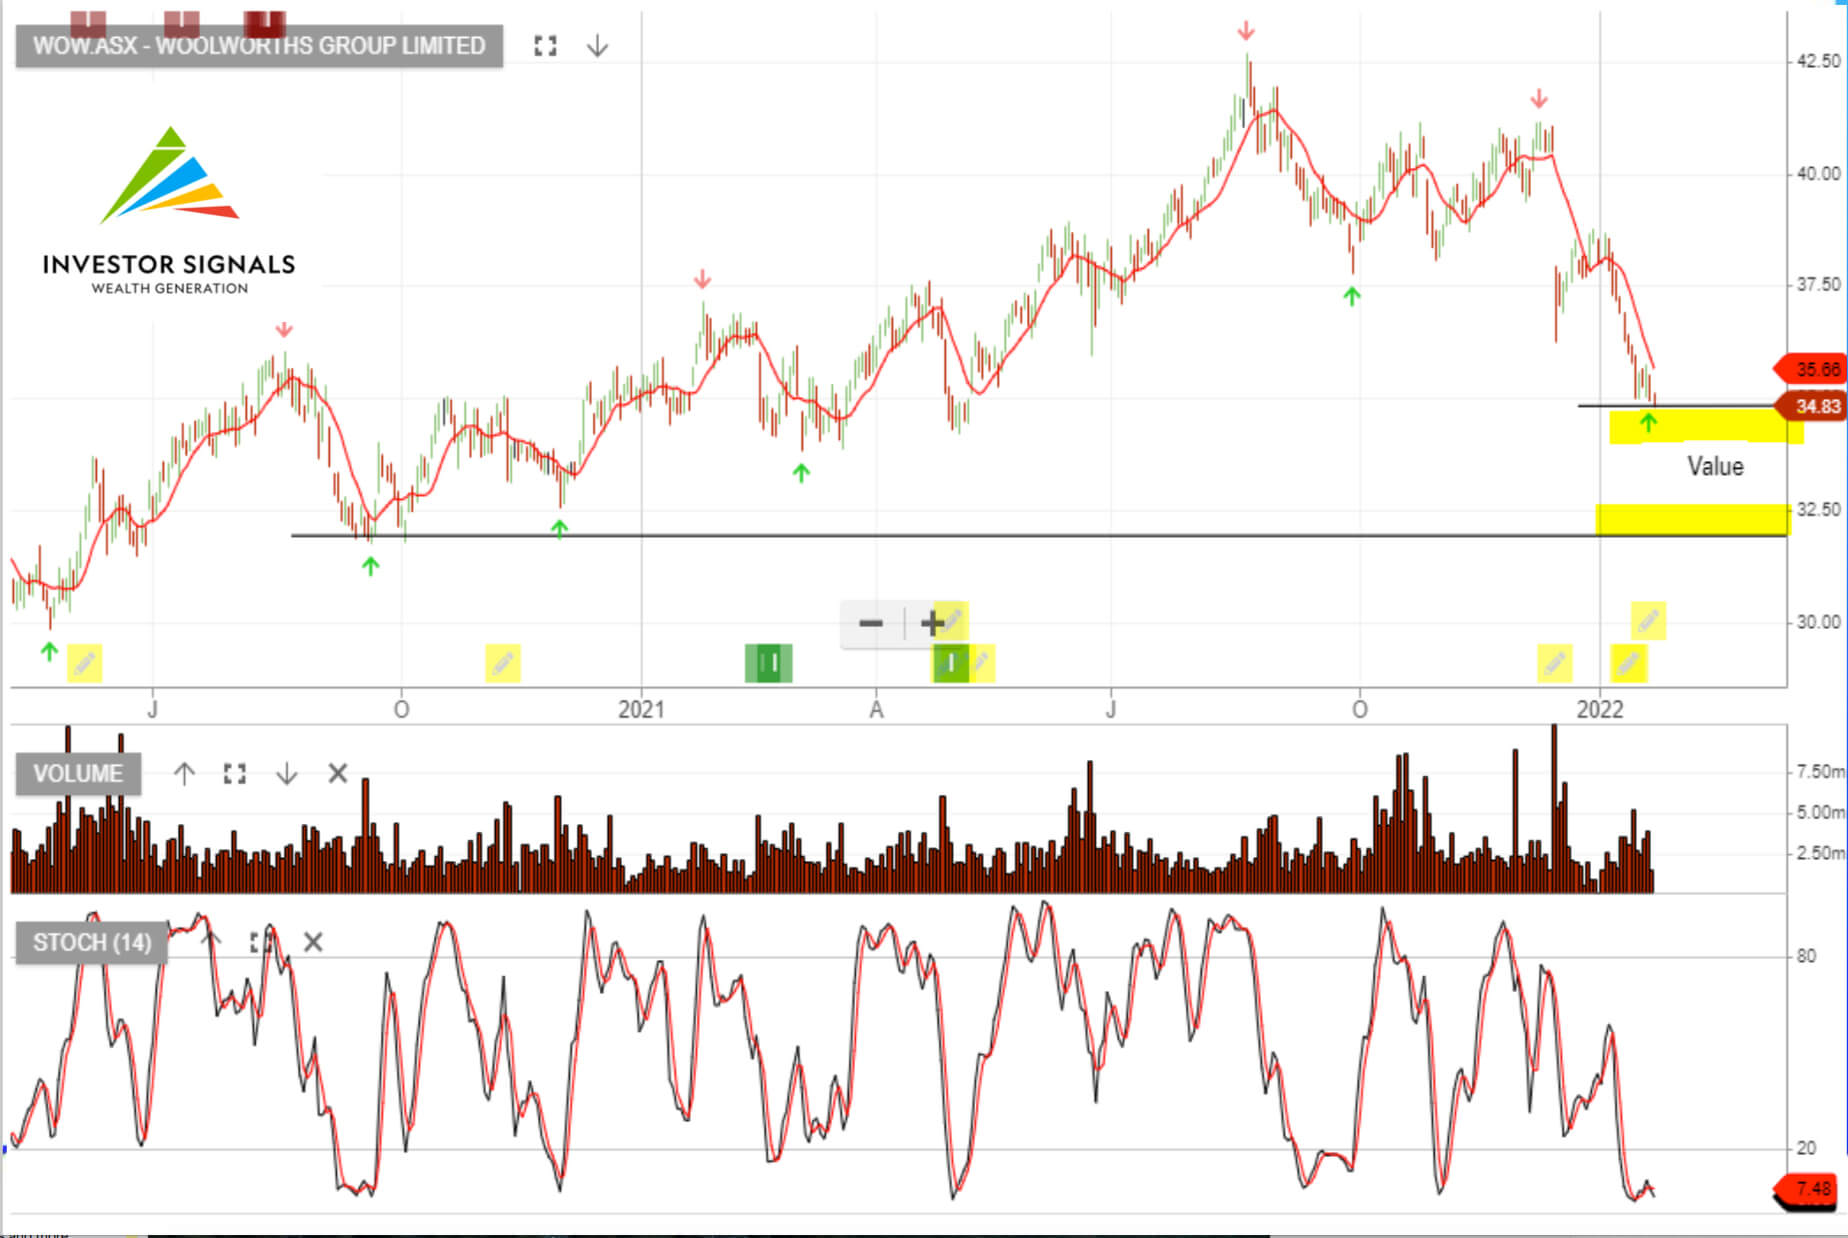Viewport: 1848px width, 1238px height.
Task: Click the 30.00 price axis label
Action: coord(1818,622)
